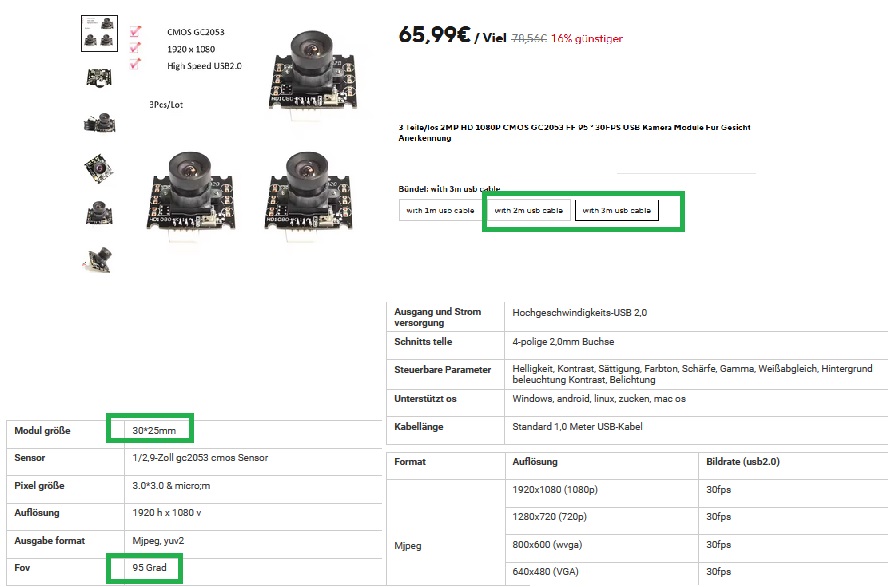Click the '16% günstiger' discount text
Viewport: 895px width, 587px height.
point(587,38)
